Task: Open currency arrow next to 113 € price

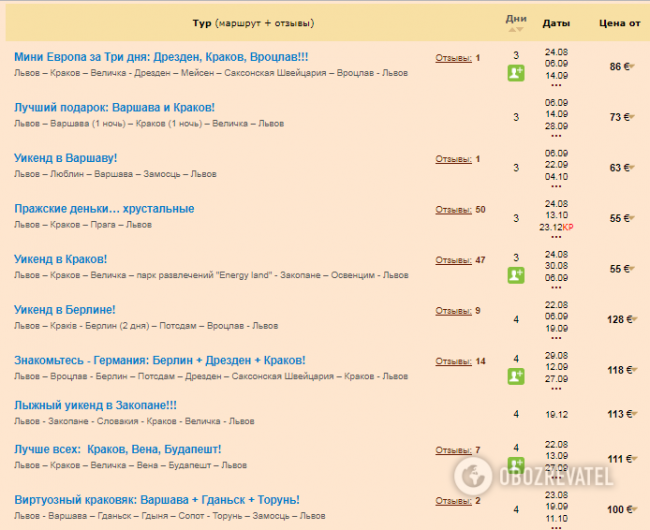Action: point(630,414)
